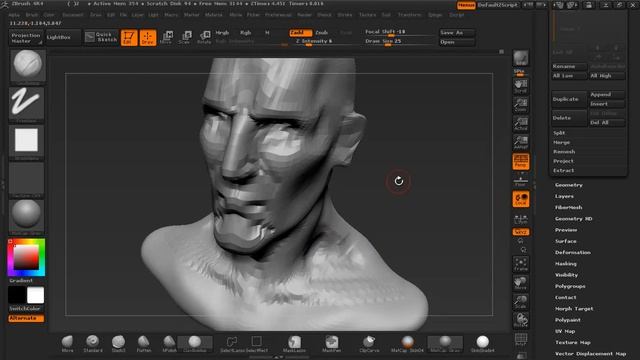The image size is (640, 360).
Task: Toggle Local symmetry transformations
Action: [x=521, y=199]
